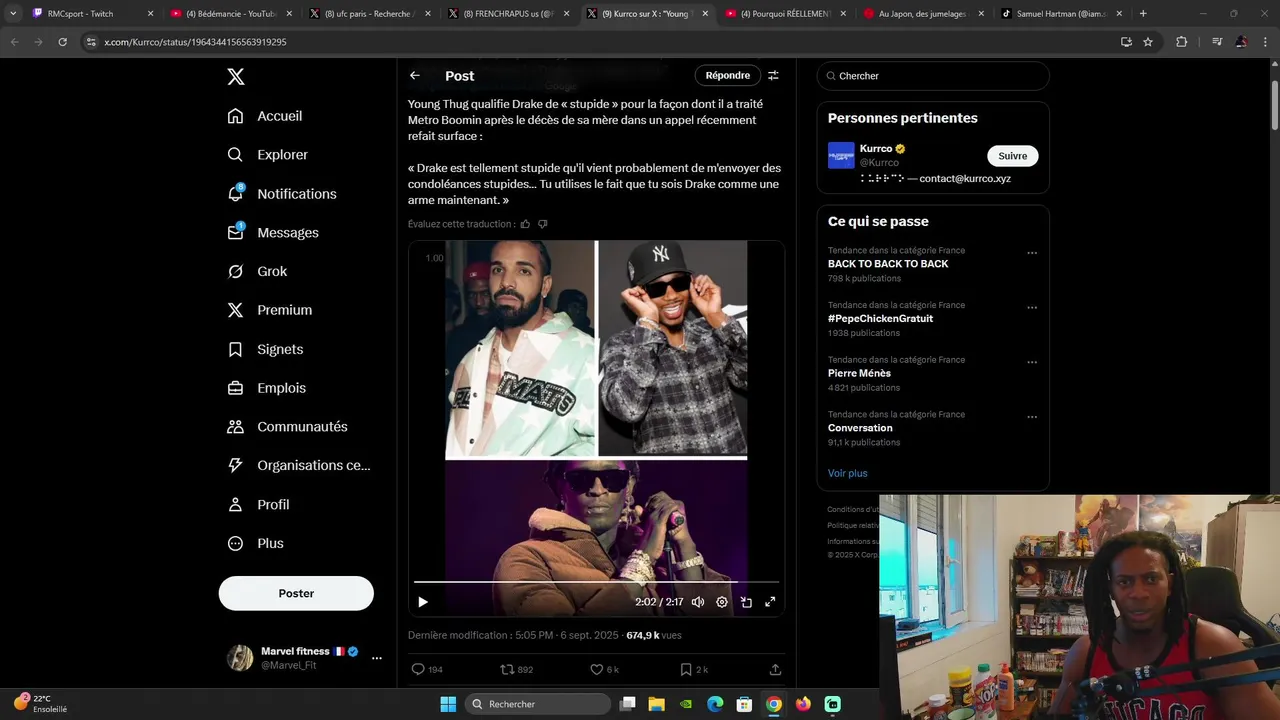Open the X logo home link
Image resolution: width=1280 pixels, height=720 pixels.
pyautogui.click(x=236, y=77)
